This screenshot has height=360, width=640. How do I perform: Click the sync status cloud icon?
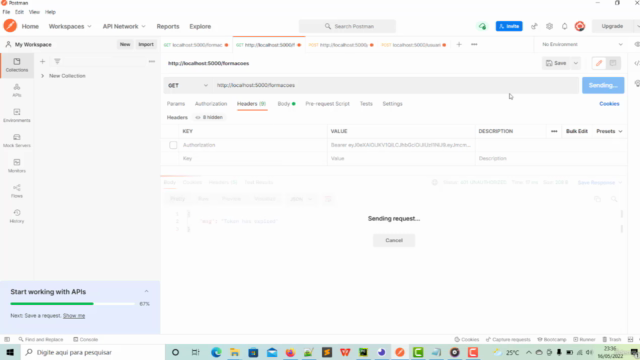pyautogui.click(x=482, y=26)
